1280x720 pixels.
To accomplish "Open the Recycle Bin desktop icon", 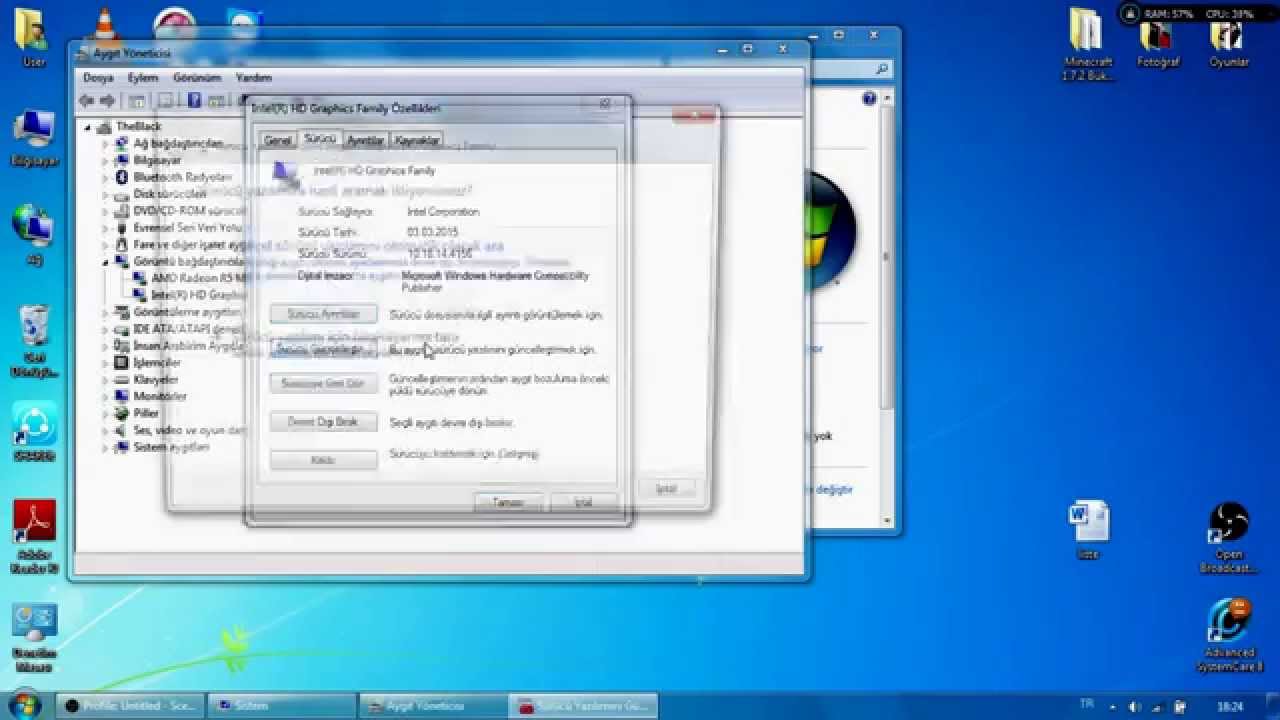I will click(34, 342).
